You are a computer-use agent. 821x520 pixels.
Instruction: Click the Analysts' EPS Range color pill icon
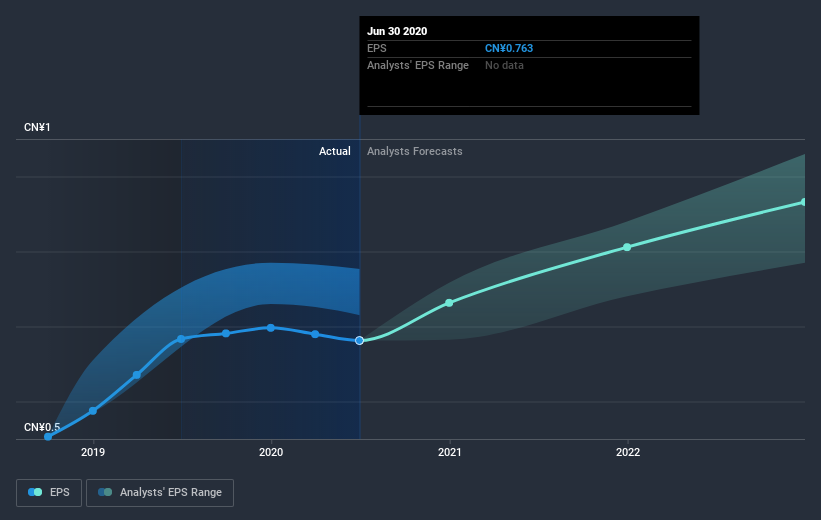[105, 492]
